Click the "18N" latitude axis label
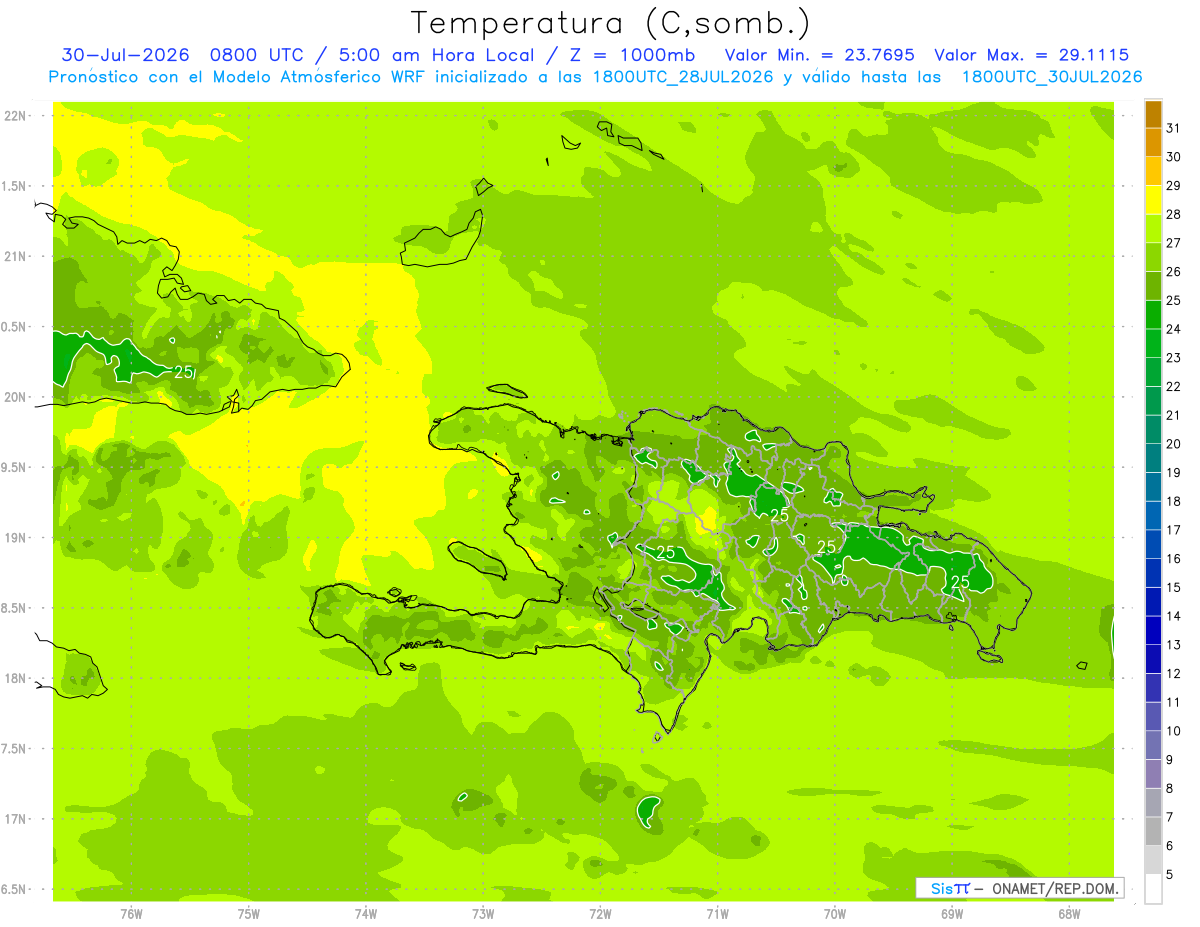 tap(15, 678)
